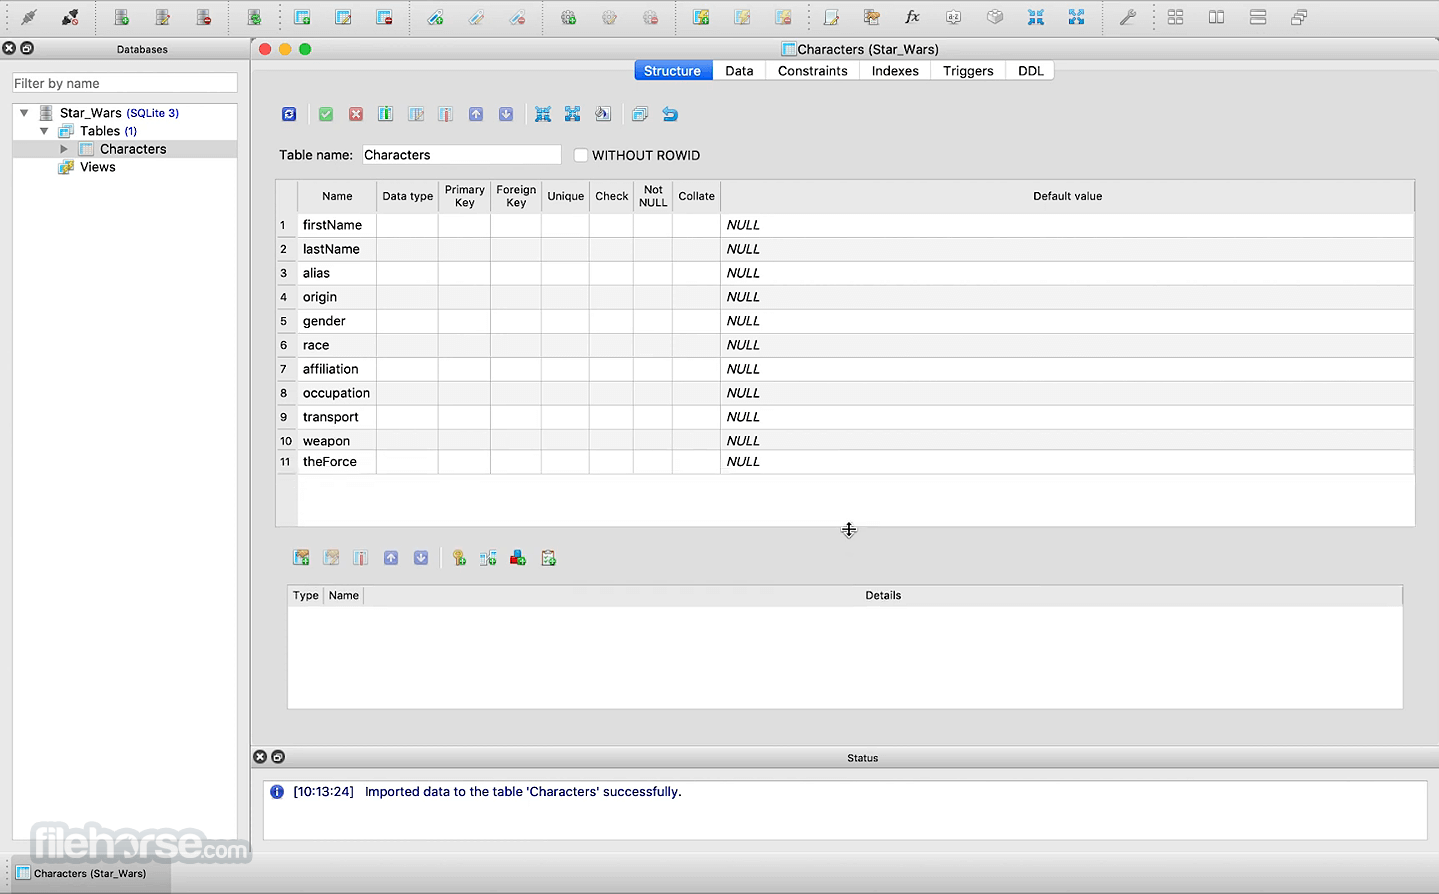
Task: Refresh the table structure
Action: pyautogui.click(x=289, y=114)
